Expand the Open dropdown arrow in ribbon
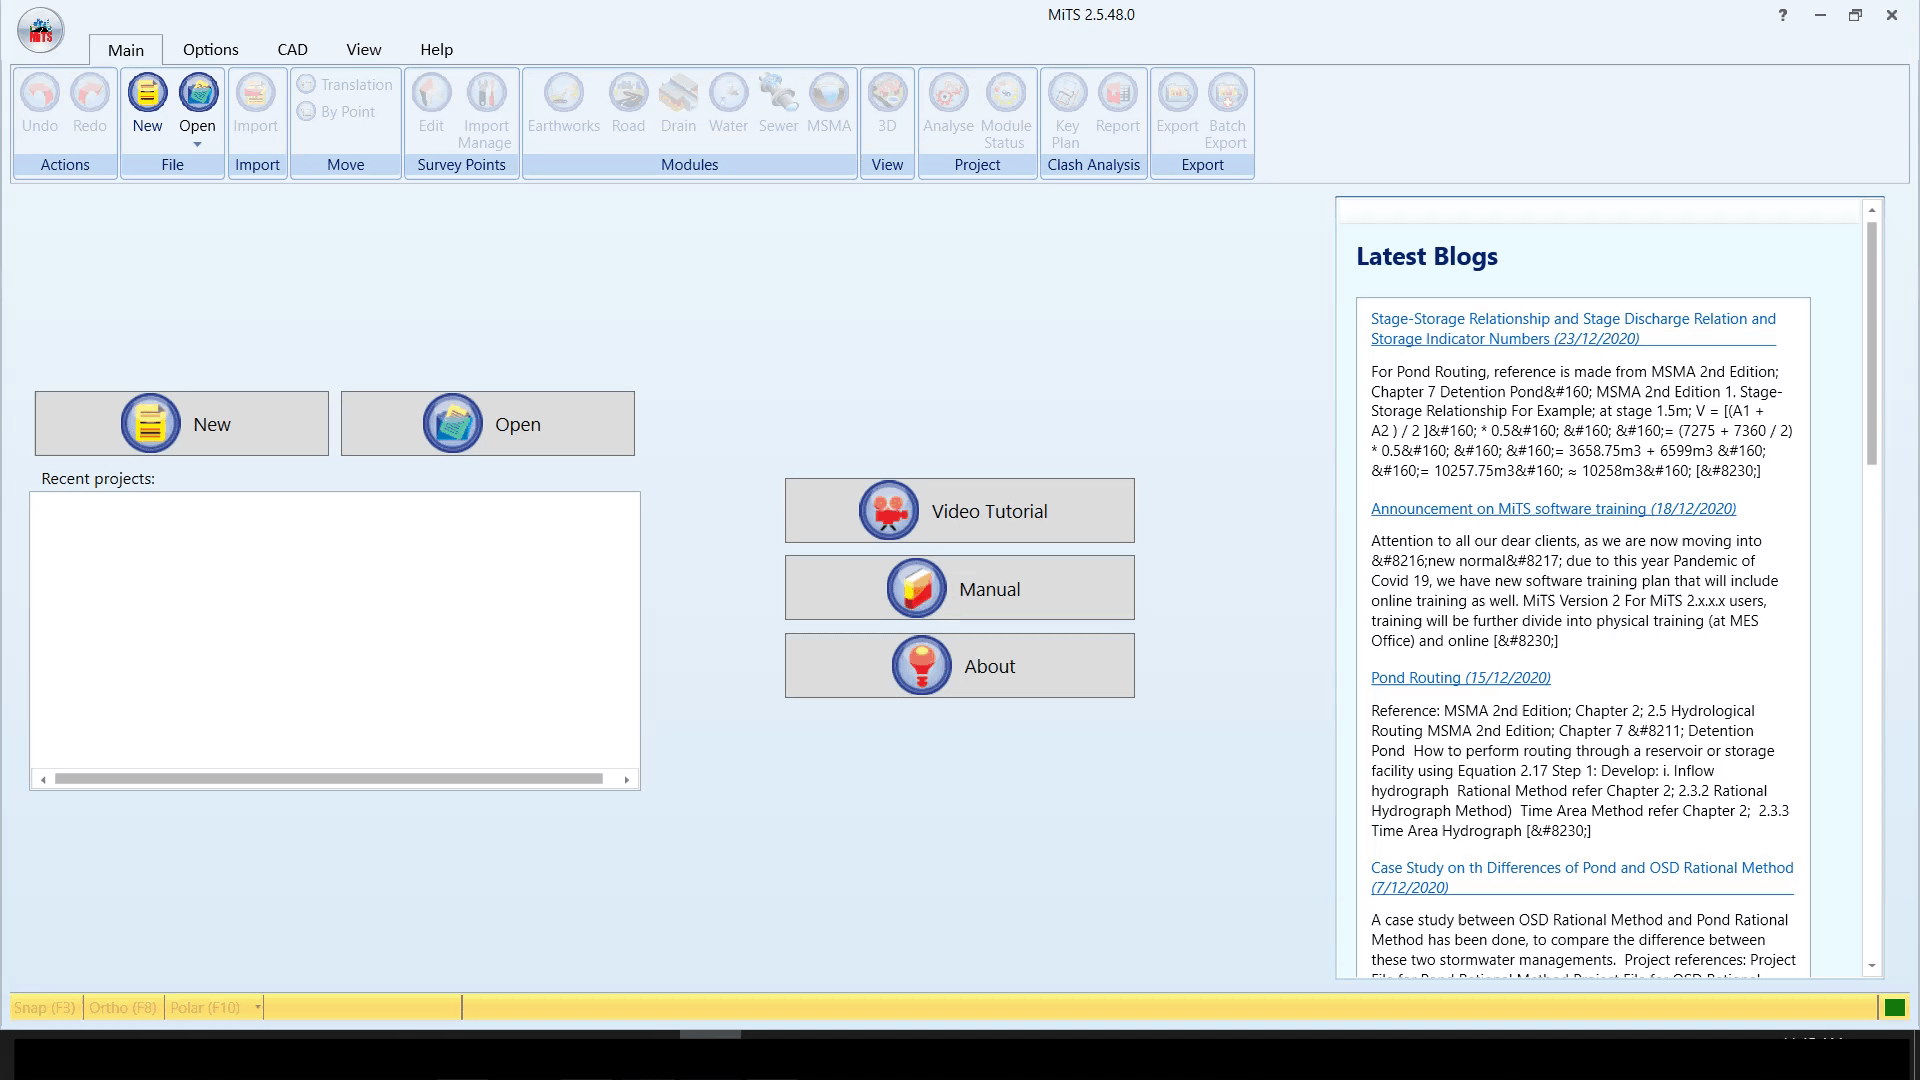1920x1080 pixels. (x=197, y=145)
